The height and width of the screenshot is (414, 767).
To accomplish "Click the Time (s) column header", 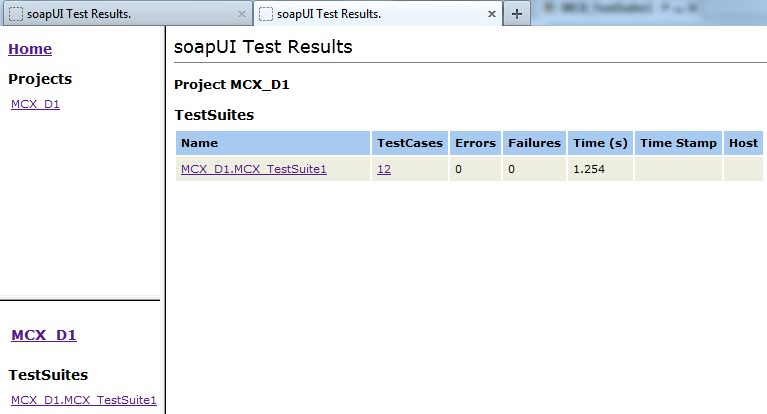I will [x=600, y=143].
